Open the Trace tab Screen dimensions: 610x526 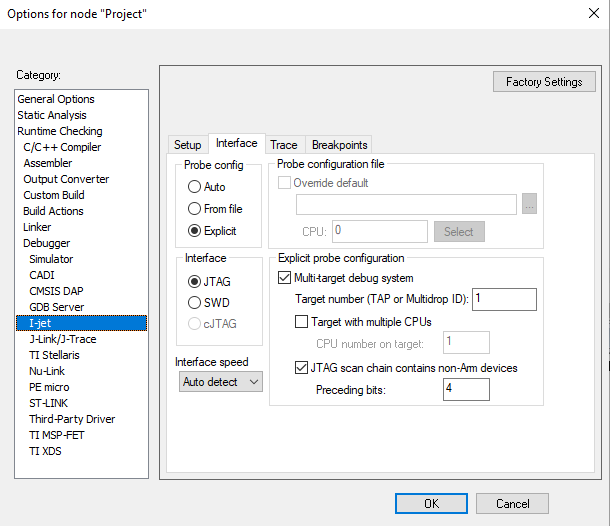(x=283, y=145)
